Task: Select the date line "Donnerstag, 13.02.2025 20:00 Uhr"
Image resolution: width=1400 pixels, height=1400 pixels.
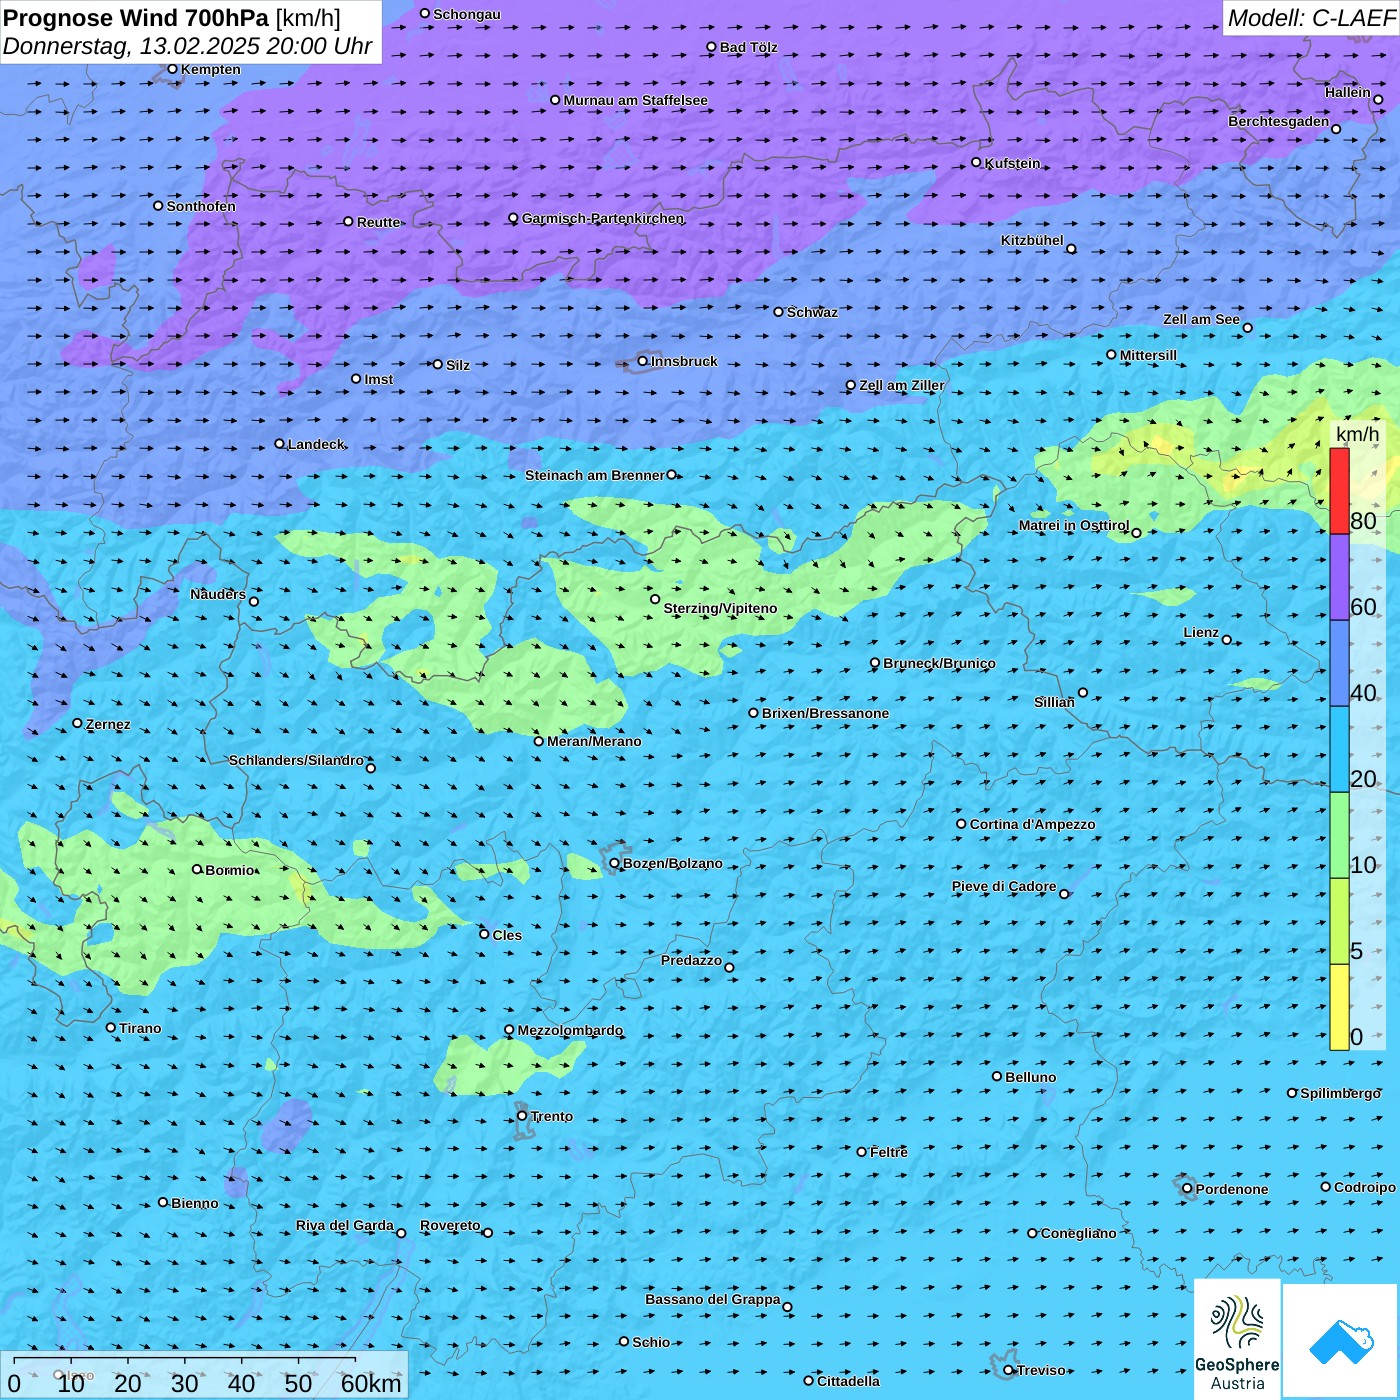Action: (187, 46)
